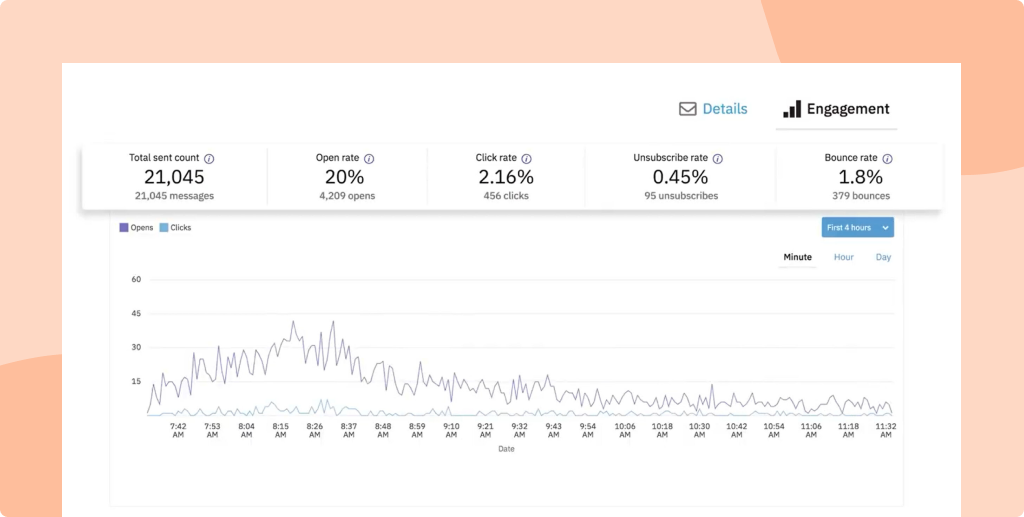Click the 4,209 opens count
1024x517 pixels.
pos(346,196)
